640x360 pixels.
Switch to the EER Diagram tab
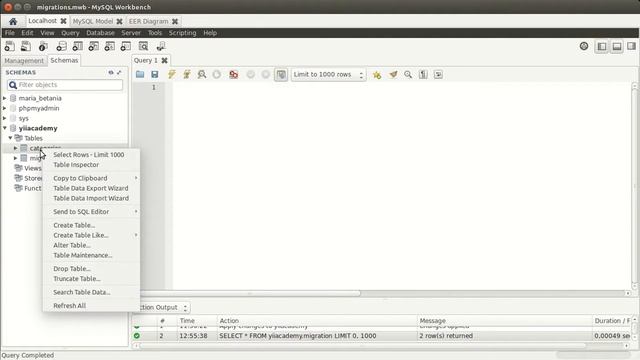pos(149,21)
